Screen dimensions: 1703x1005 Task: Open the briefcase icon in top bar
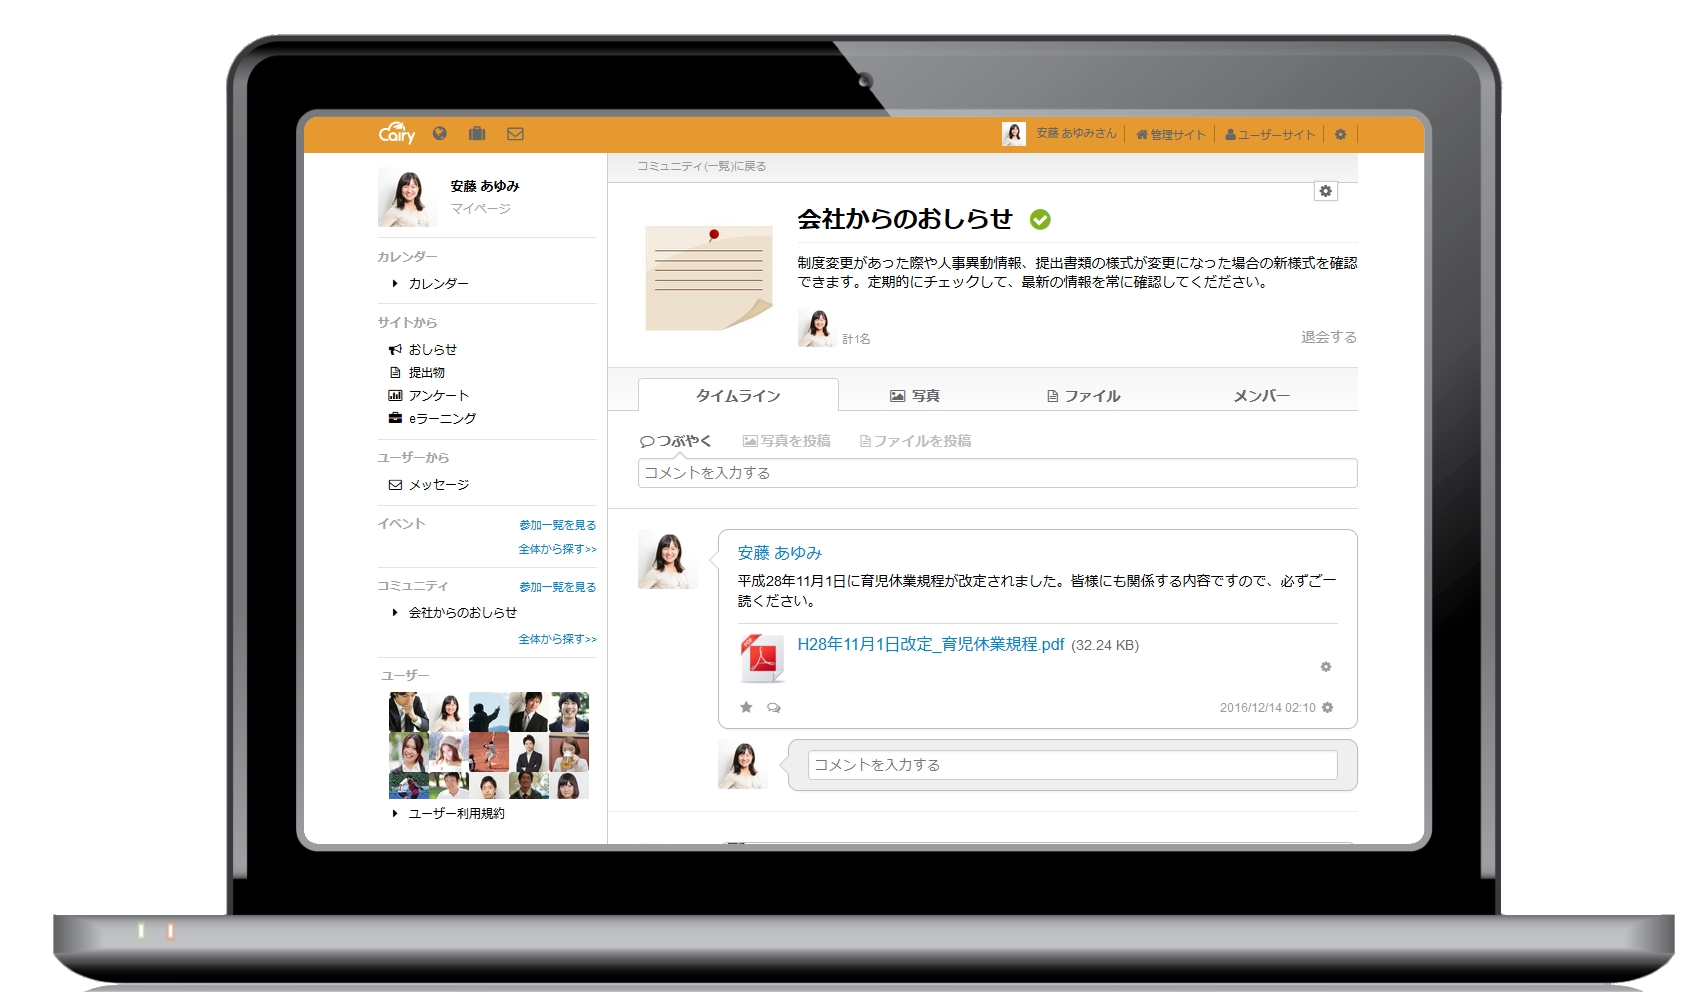[477, 133]
